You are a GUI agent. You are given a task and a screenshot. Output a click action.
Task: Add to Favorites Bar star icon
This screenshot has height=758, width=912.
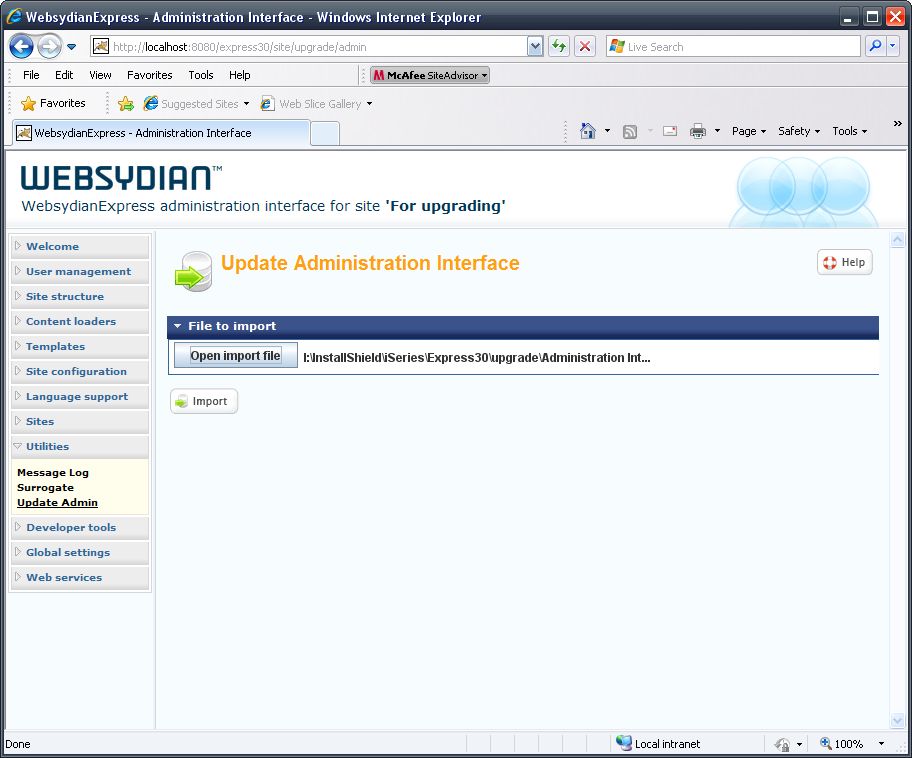tap(126, 104)
